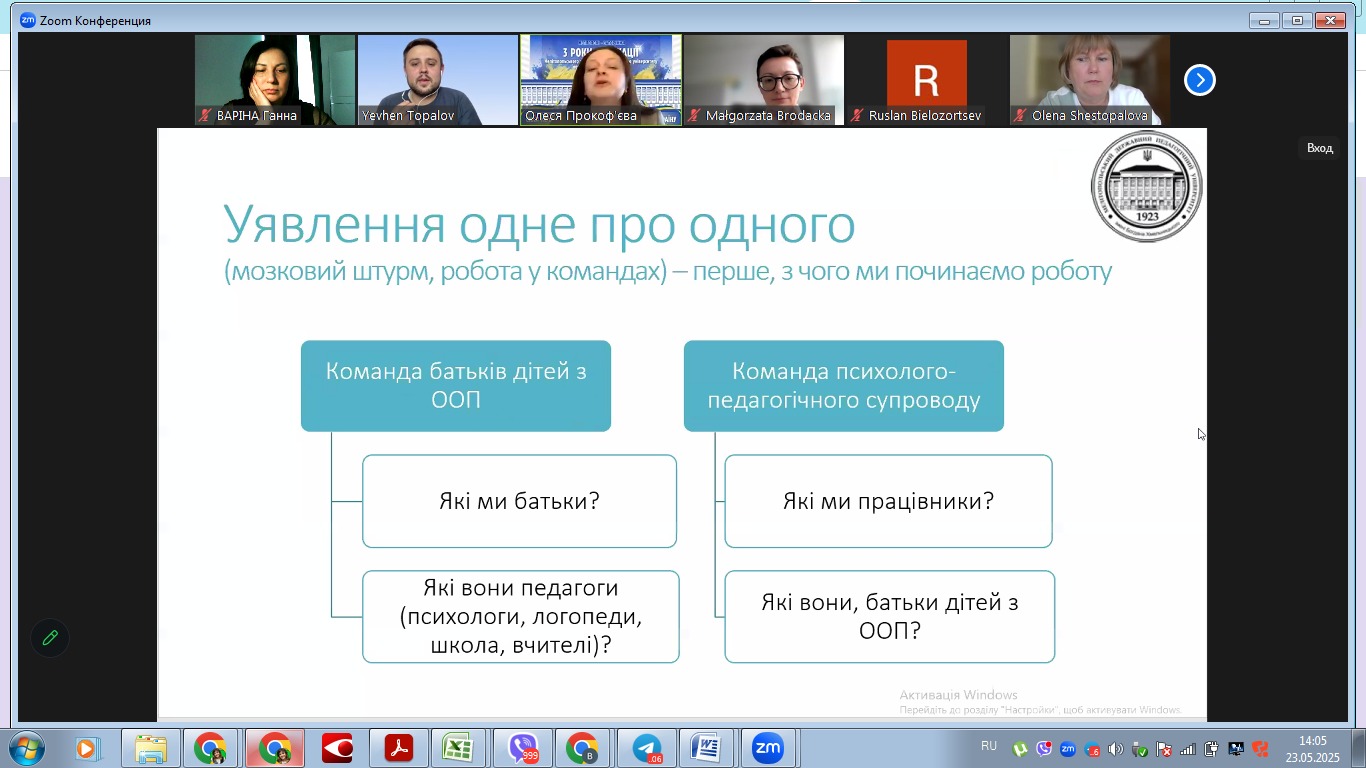Click Ruslan Bielozortsev's participant tile
The height and width of the screenshot is (768, 1366).
926,80
